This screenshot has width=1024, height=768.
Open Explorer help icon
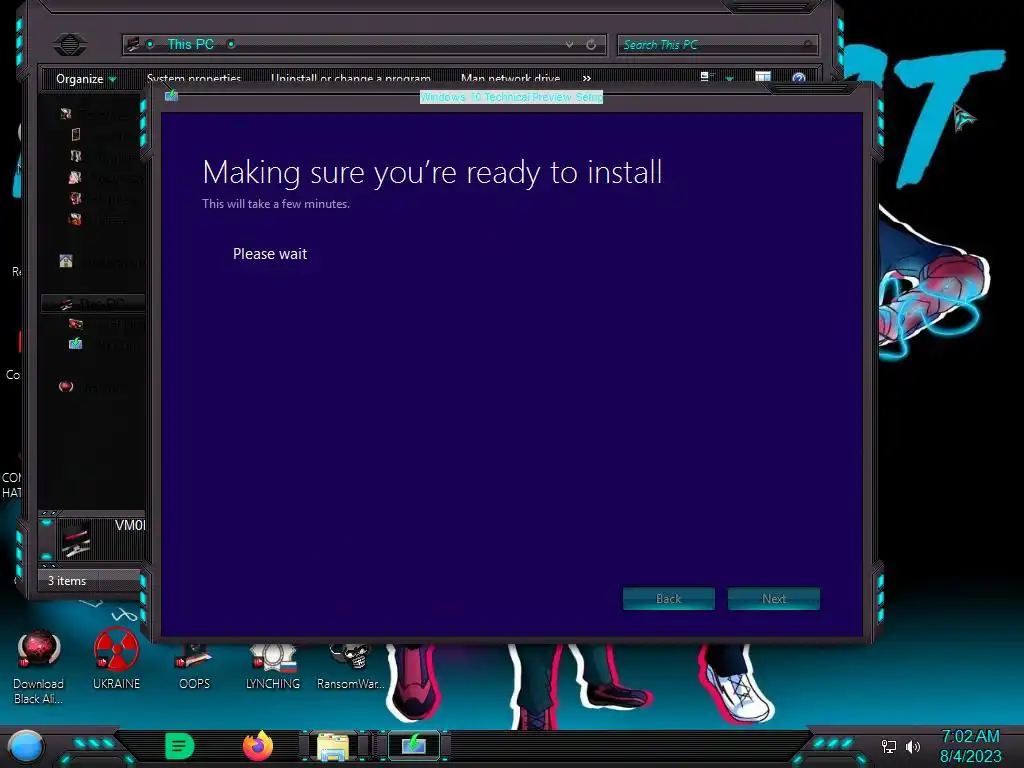click(x=798, y=78)
